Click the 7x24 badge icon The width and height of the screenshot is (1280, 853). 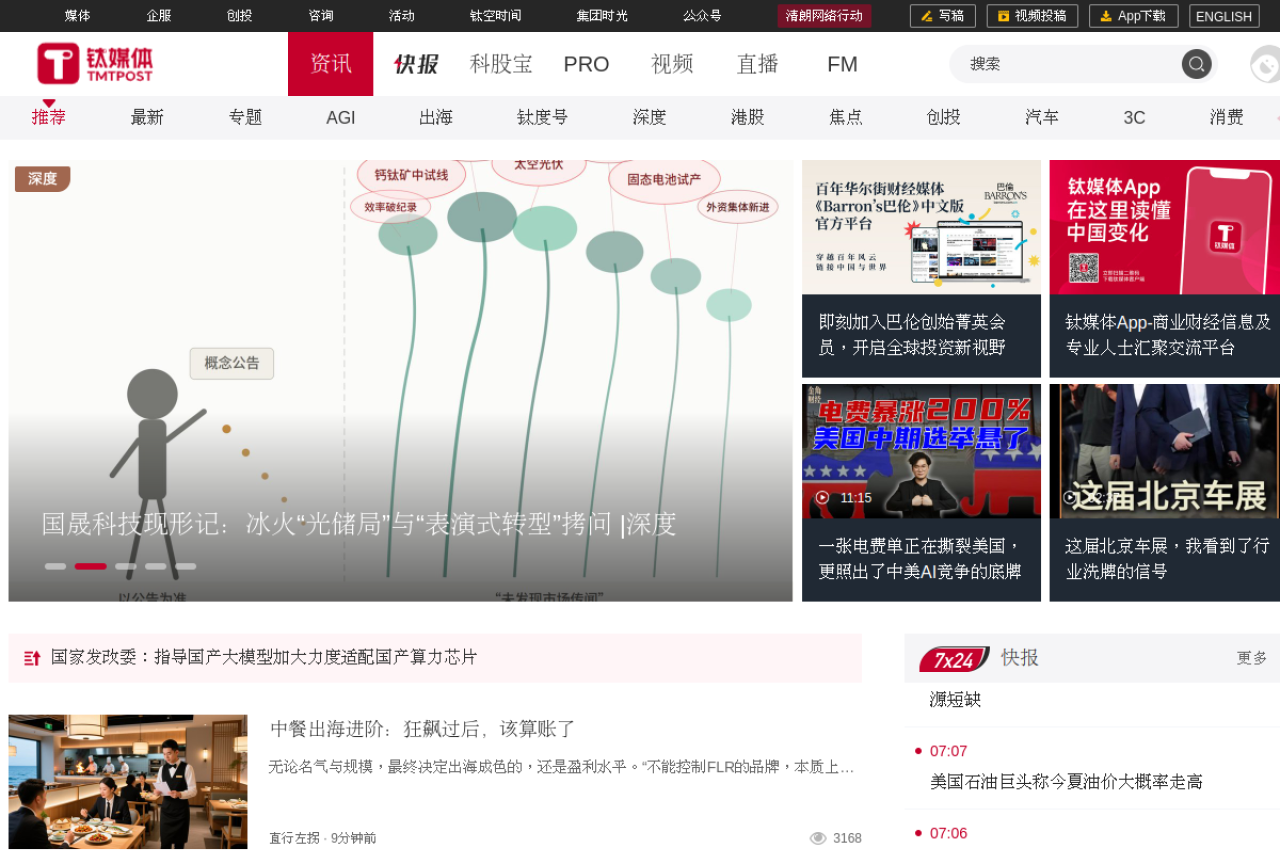point(954,659)
